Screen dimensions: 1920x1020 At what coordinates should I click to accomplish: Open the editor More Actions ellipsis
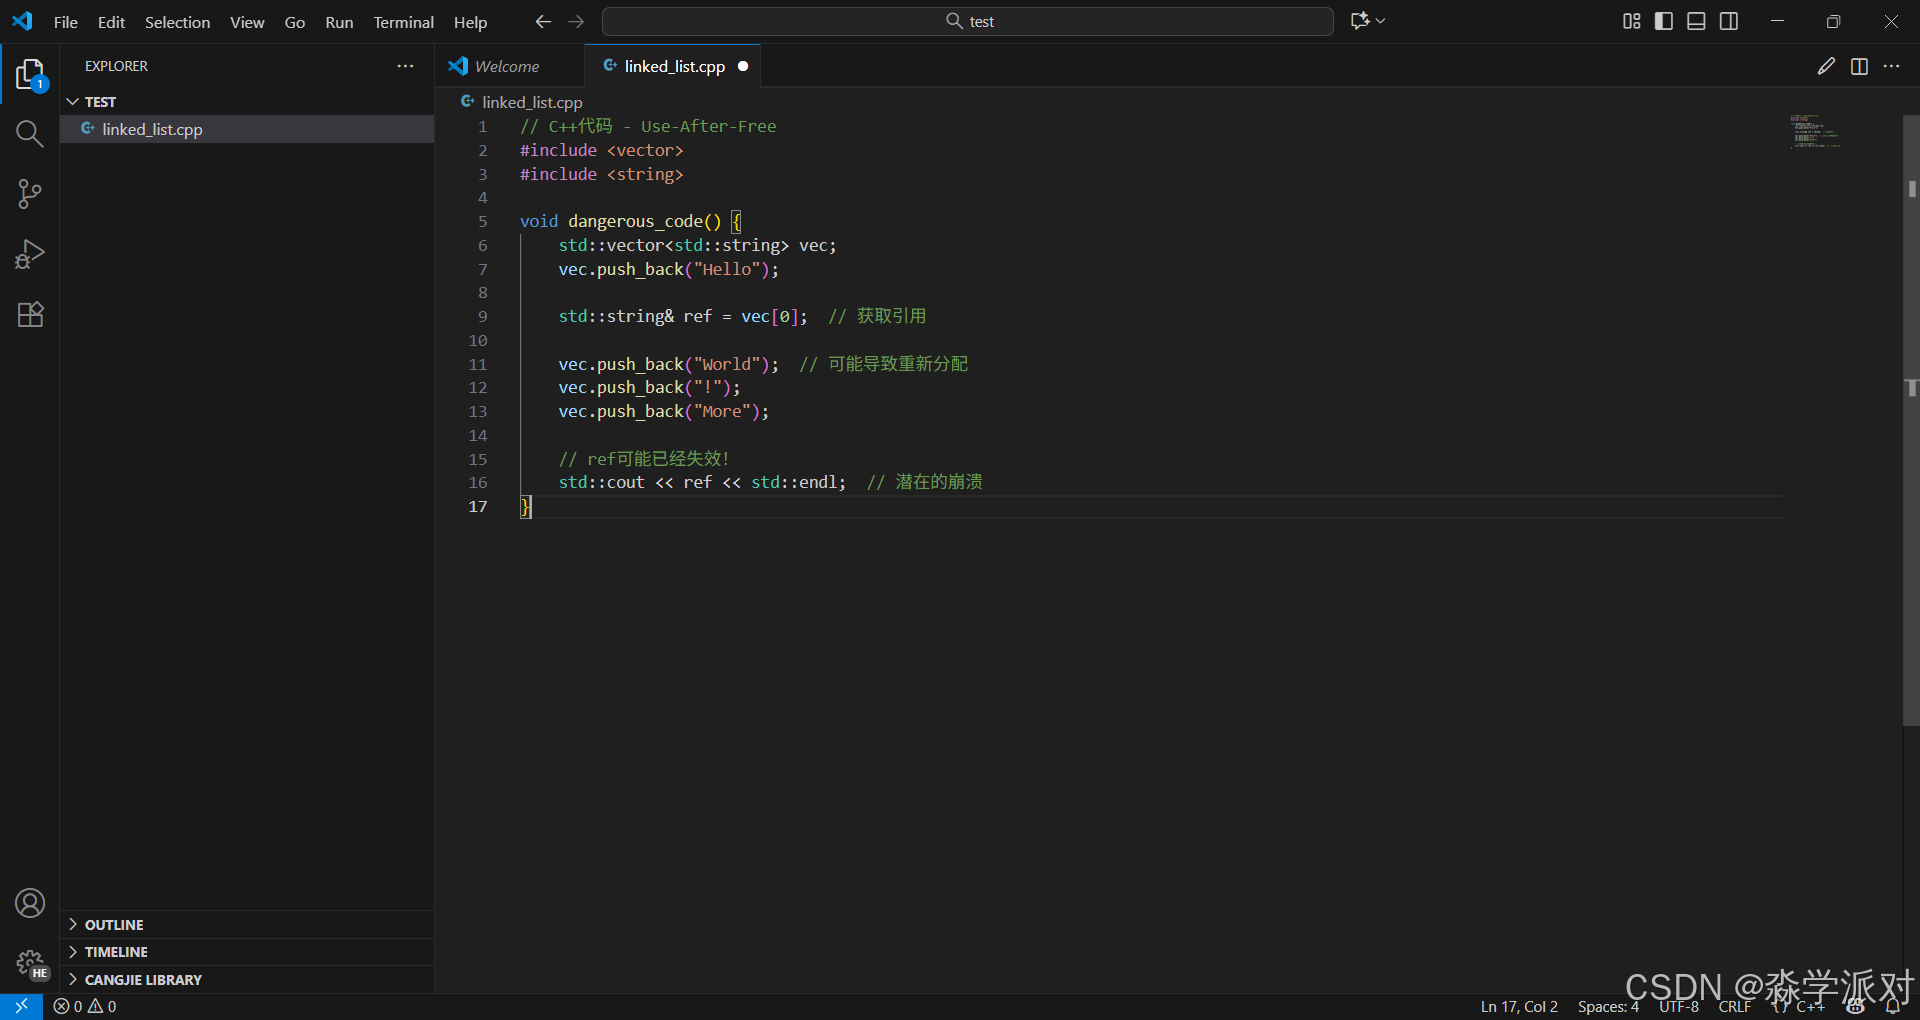click(x=1891, y=66)
